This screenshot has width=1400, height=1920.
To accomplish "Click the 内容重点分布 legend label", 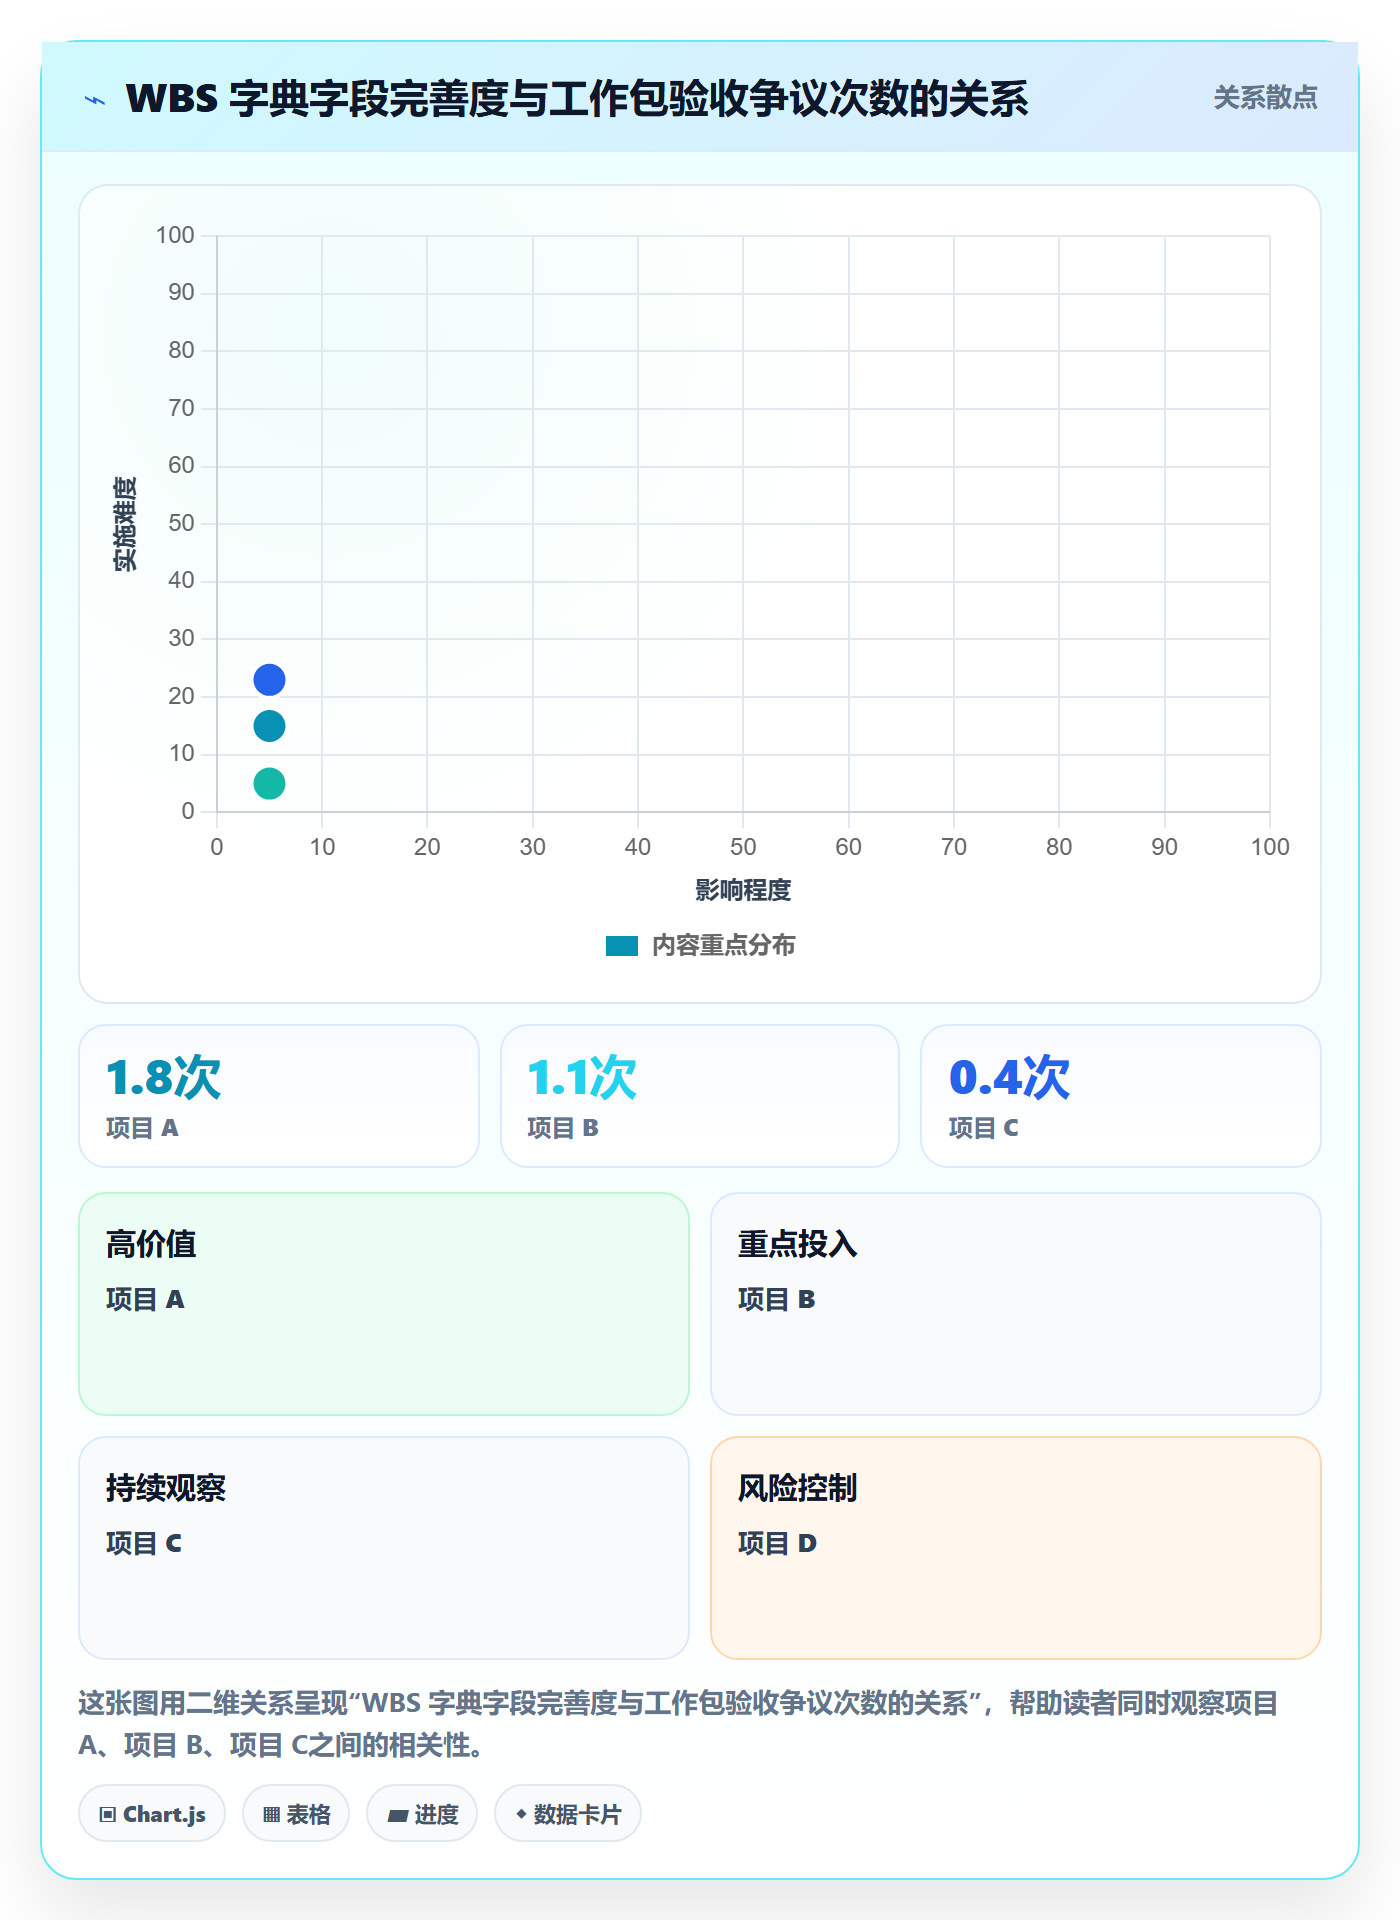I will tap(723, 946).
